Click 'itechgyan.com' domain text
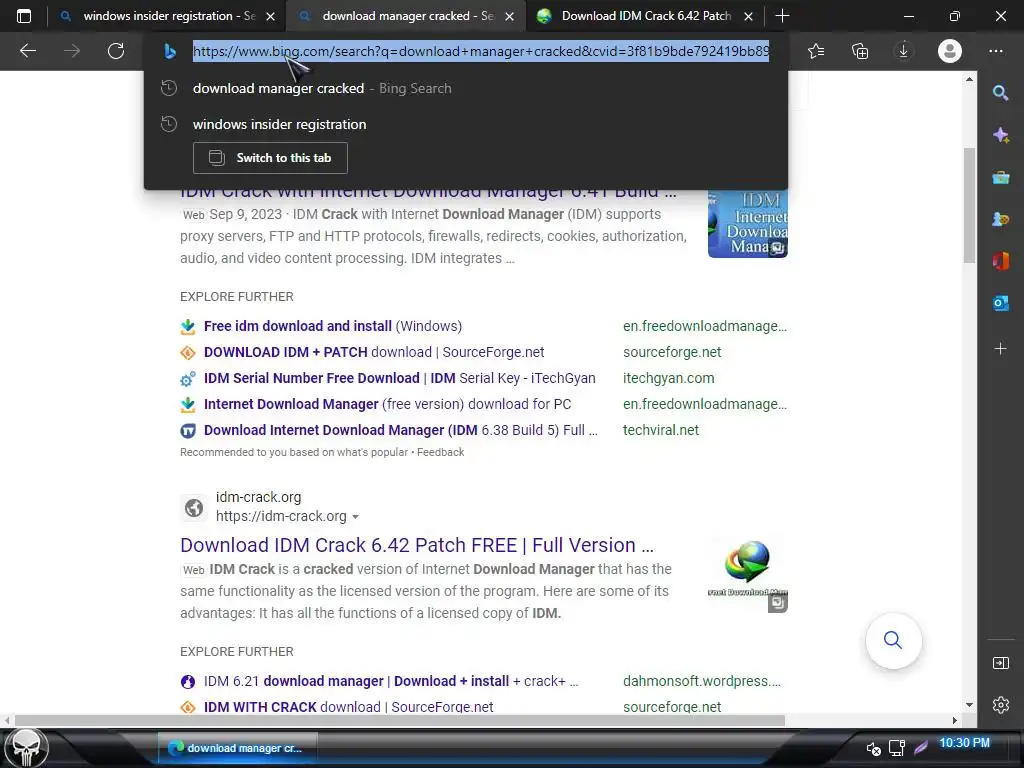This screenshot has width=1024, height=768. pyautogui.click(x=669, y=378)
